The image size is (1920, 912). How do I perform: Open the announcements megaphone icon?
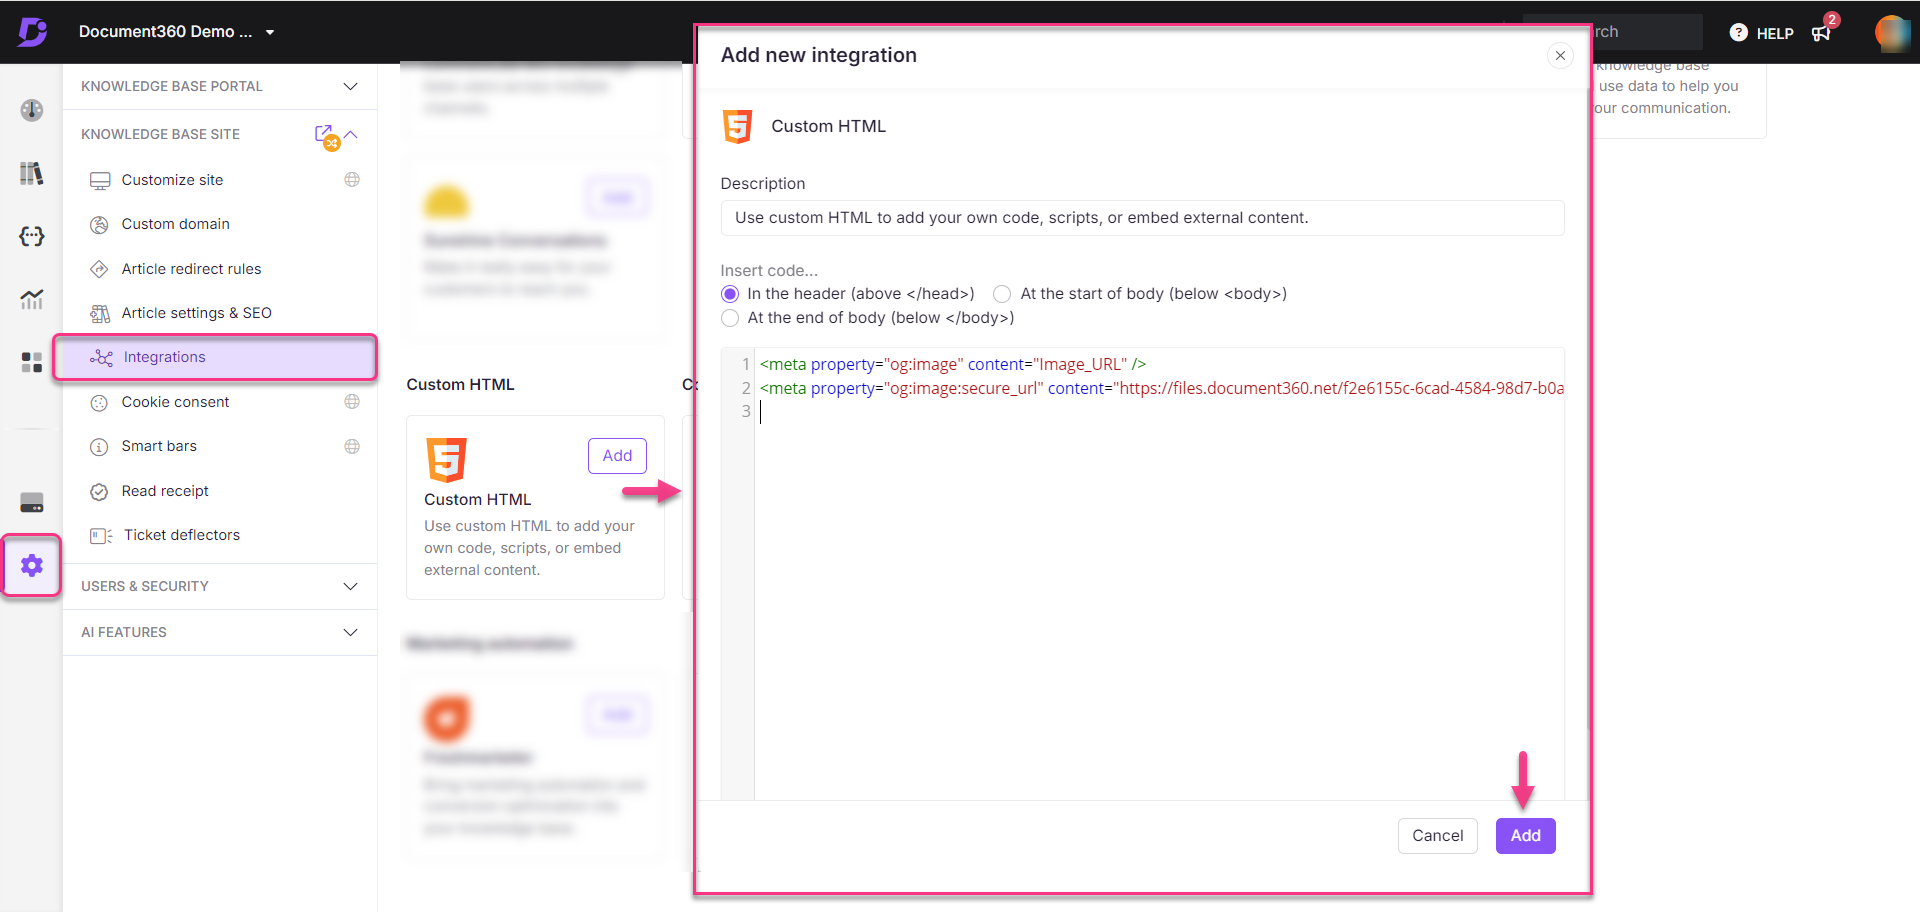[x=1822, y=33]
